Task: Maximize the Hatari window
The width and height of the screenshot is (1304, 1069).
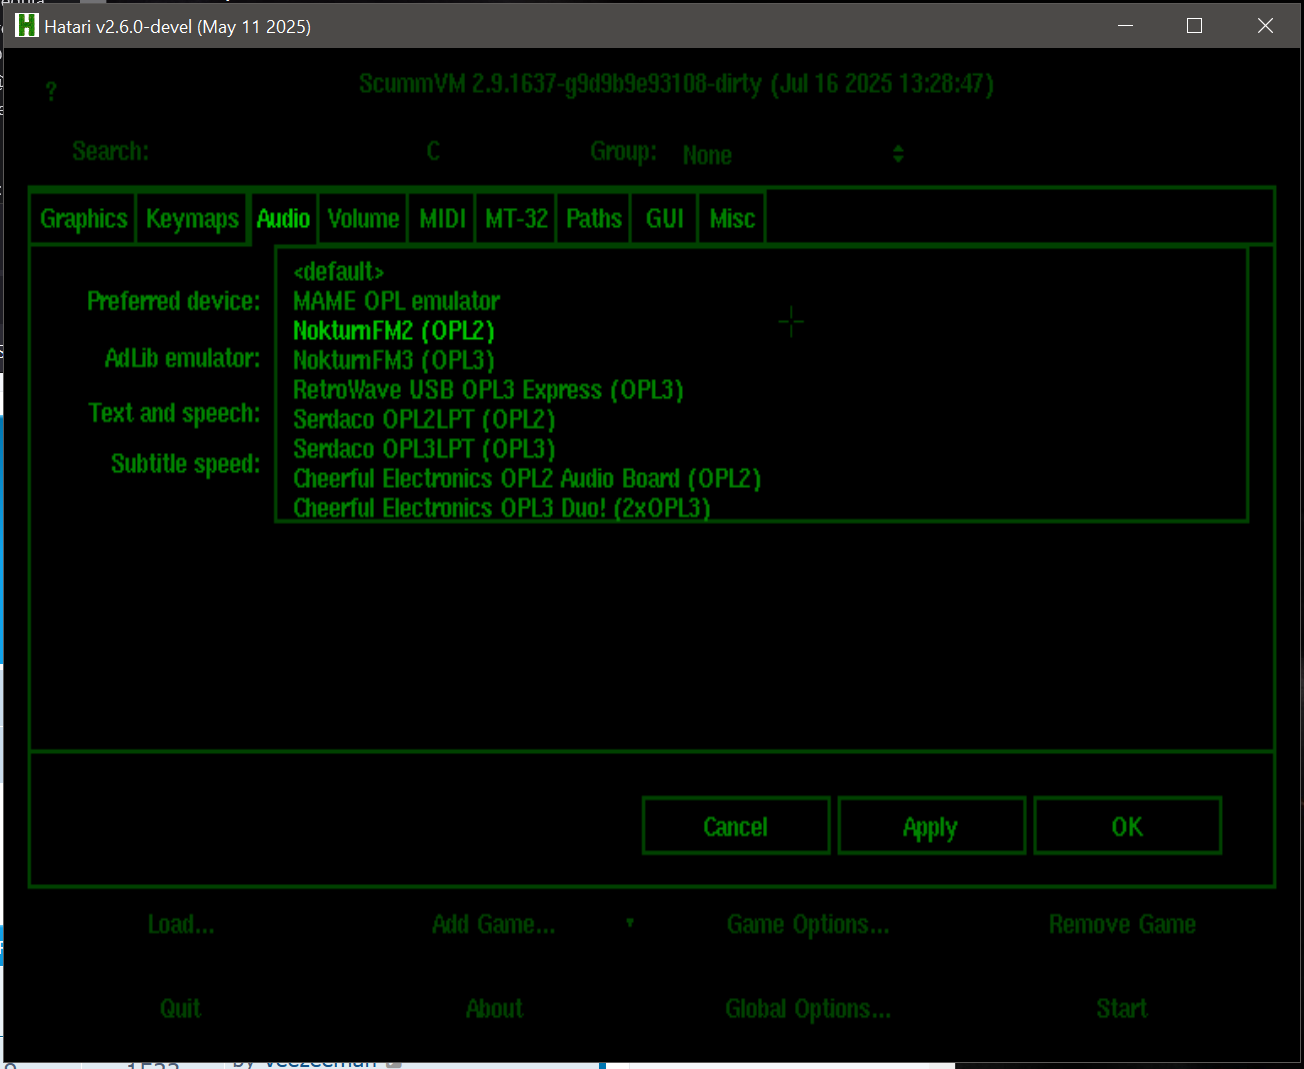Action: click(x=1194, y=26)
